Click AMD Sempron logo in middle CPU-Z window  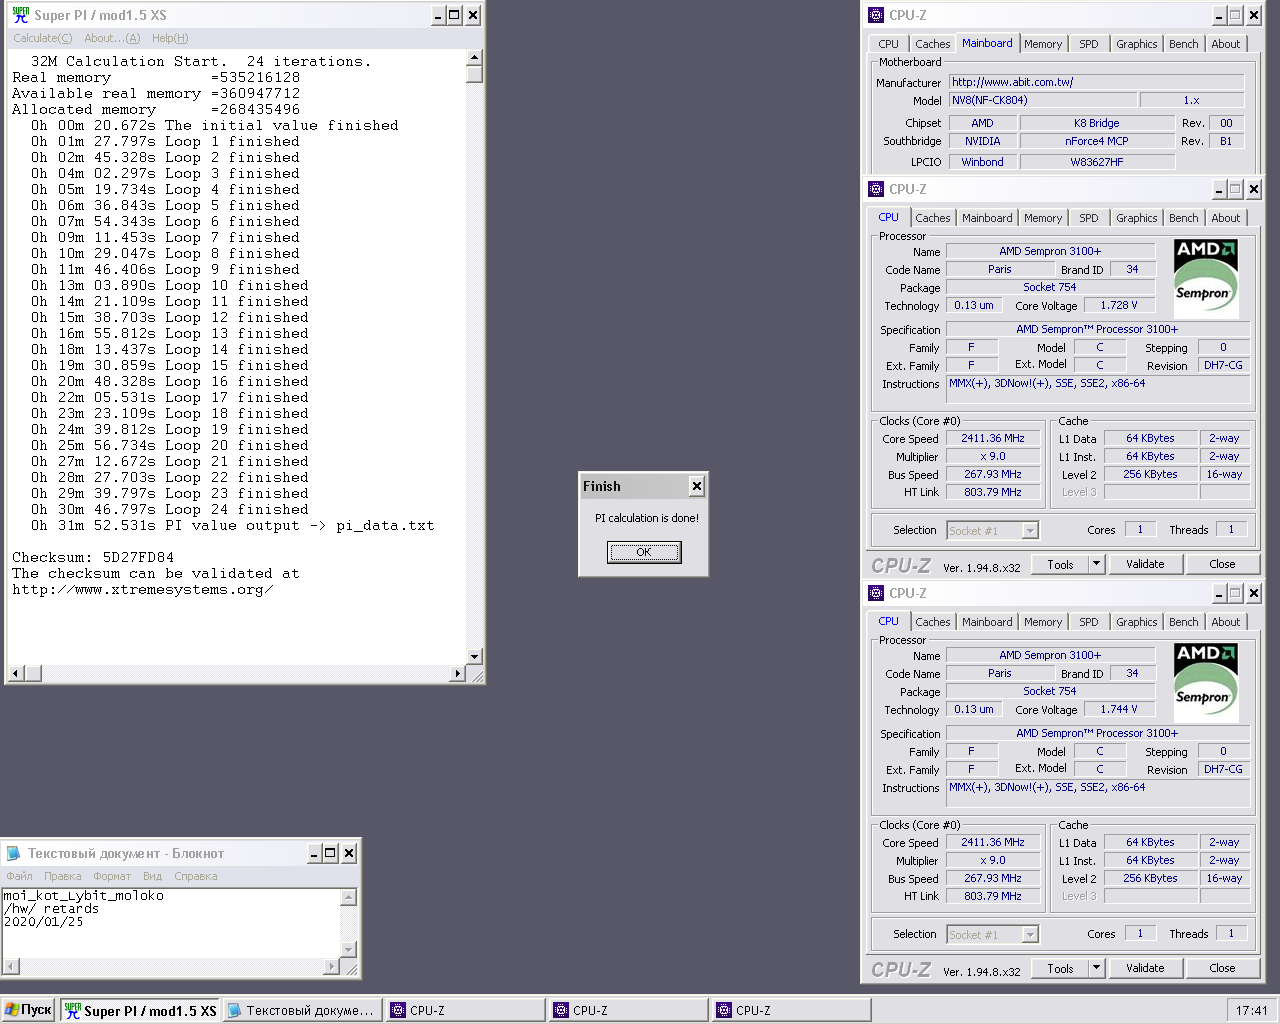[1205, 279]
